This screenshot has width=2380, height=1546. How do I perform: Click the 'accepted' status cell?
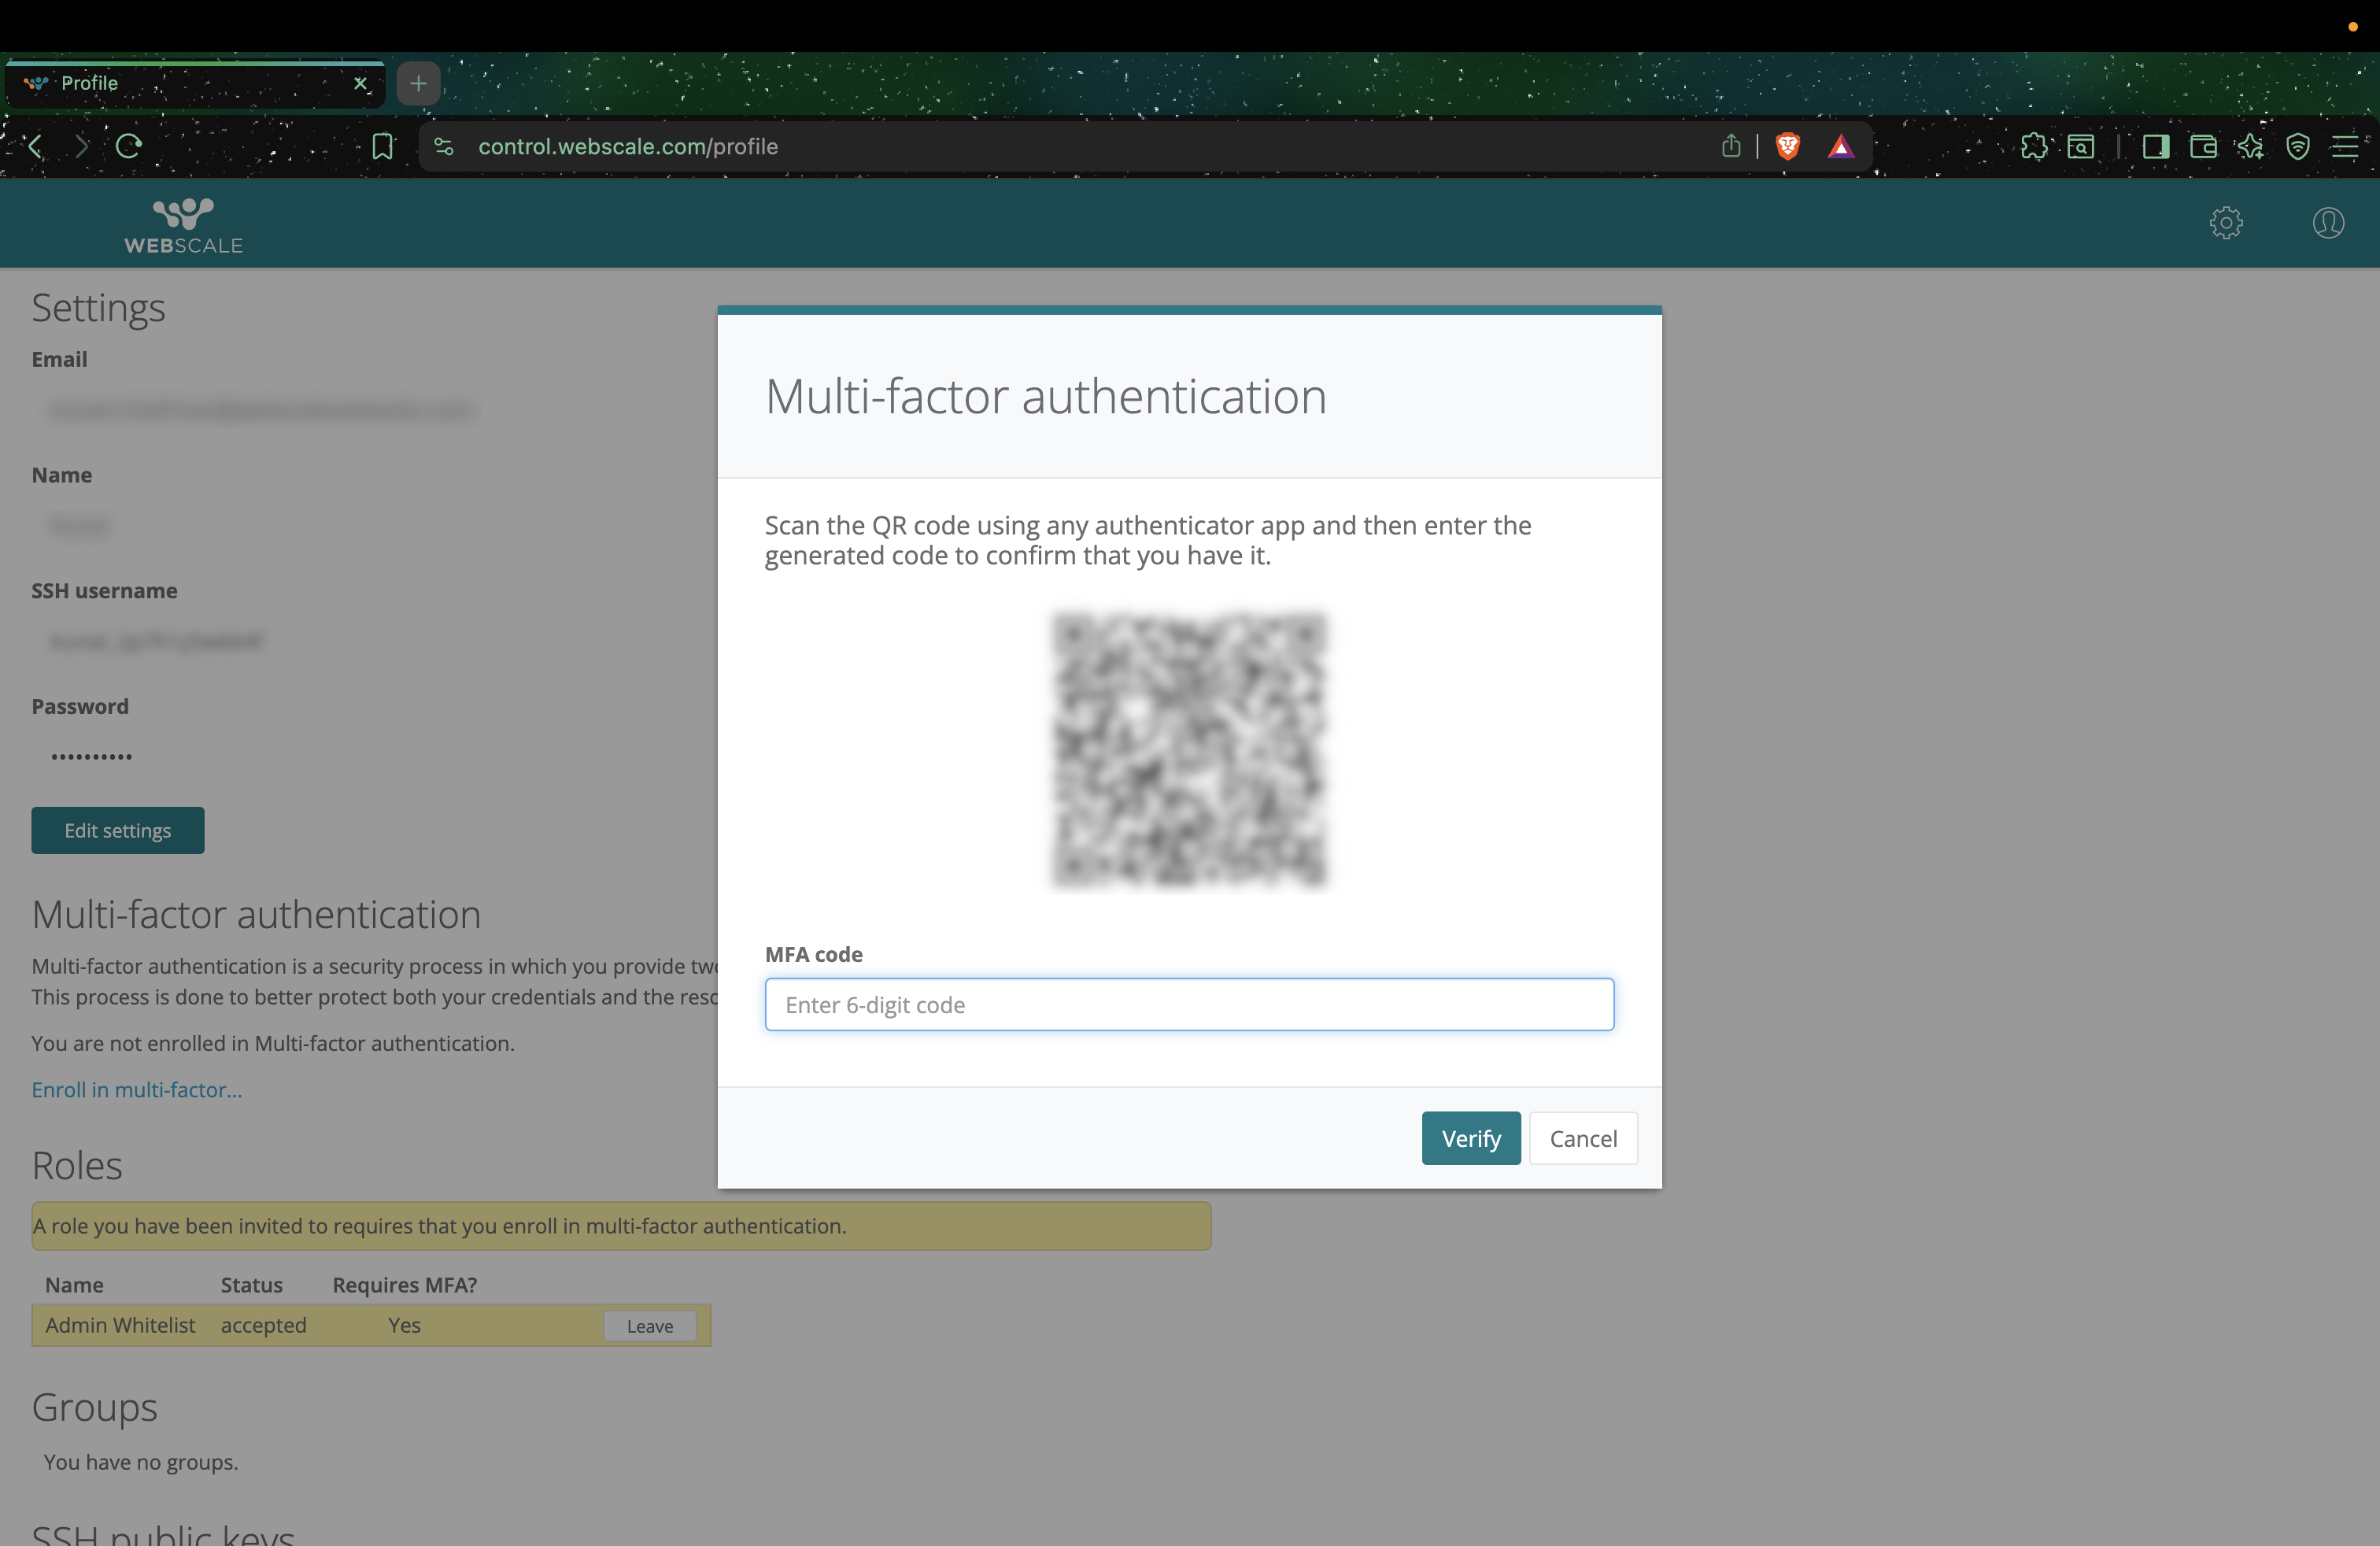tap(264, 1325)
